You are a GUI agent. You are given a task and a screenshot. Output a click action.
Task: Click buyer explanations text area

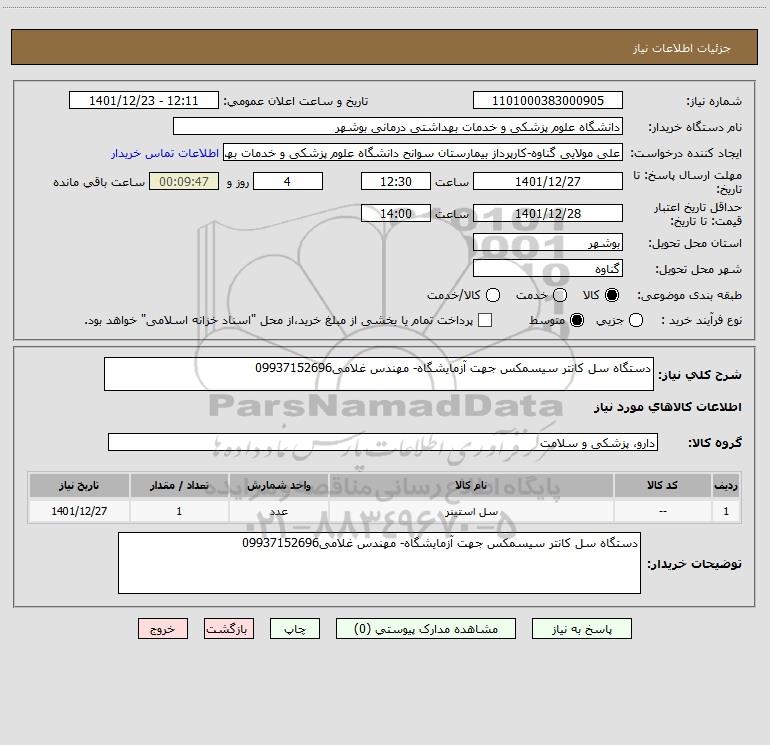point(379,563)
